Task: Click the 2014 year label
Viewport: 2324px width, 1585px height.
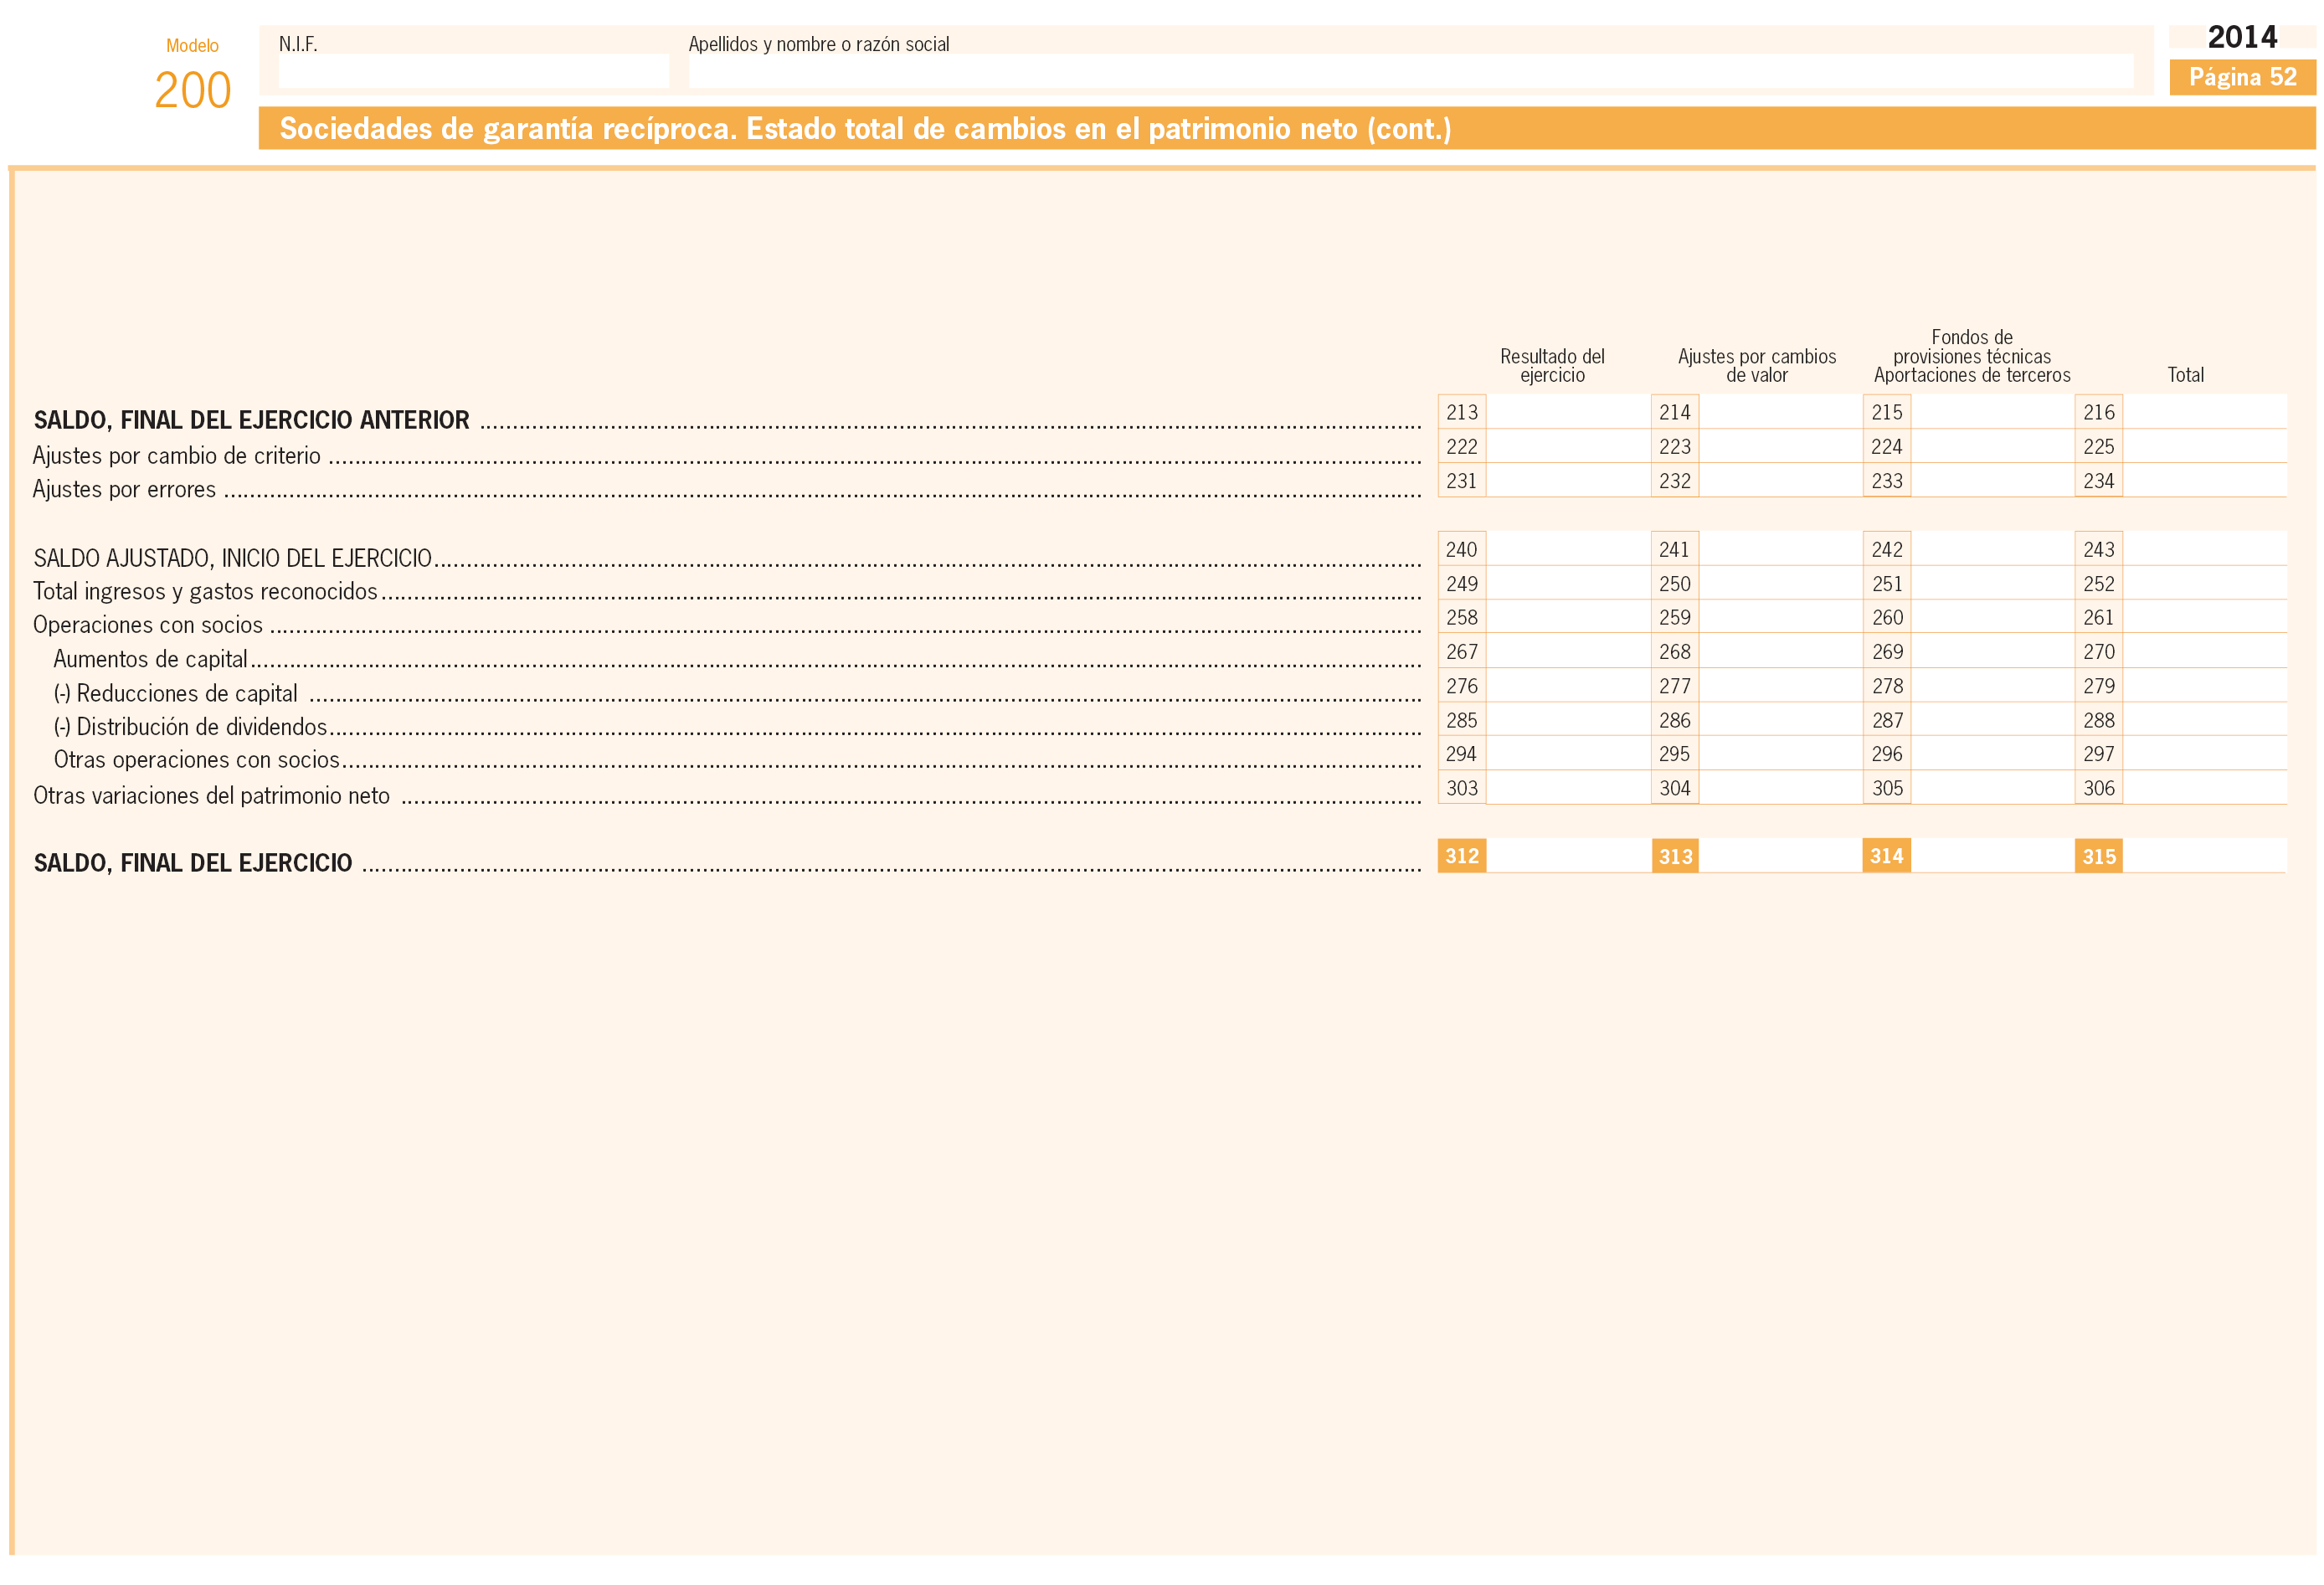Action: [x=2242, y=37]
